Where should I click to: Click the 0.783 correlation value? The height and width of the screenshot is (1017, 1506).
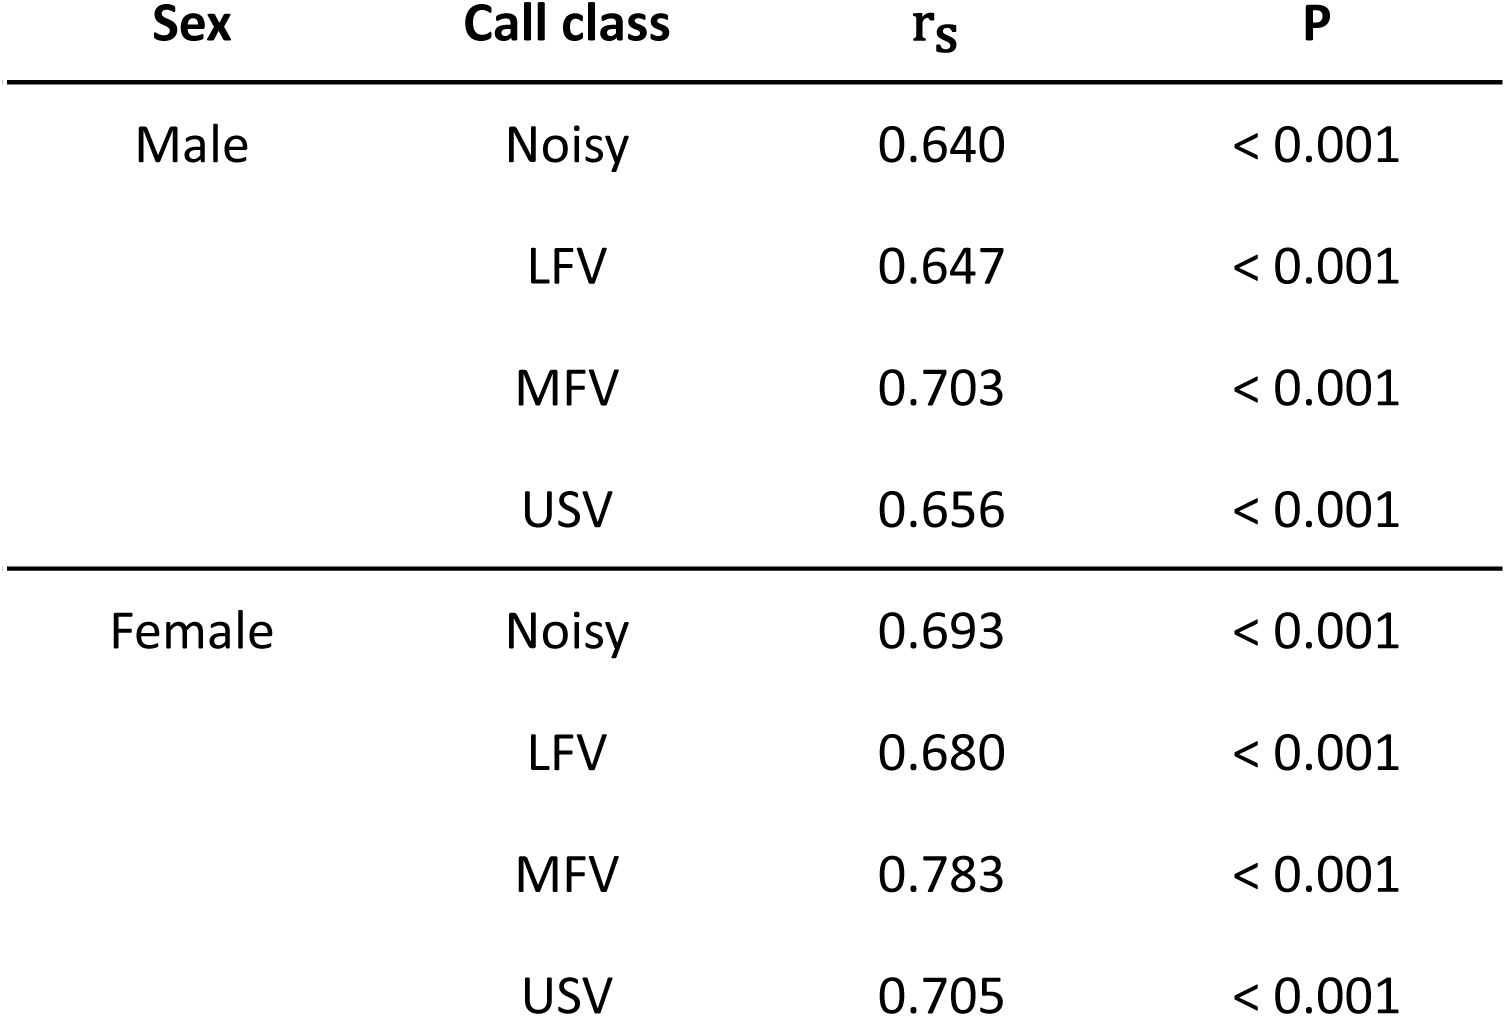[x=941, y=875]
